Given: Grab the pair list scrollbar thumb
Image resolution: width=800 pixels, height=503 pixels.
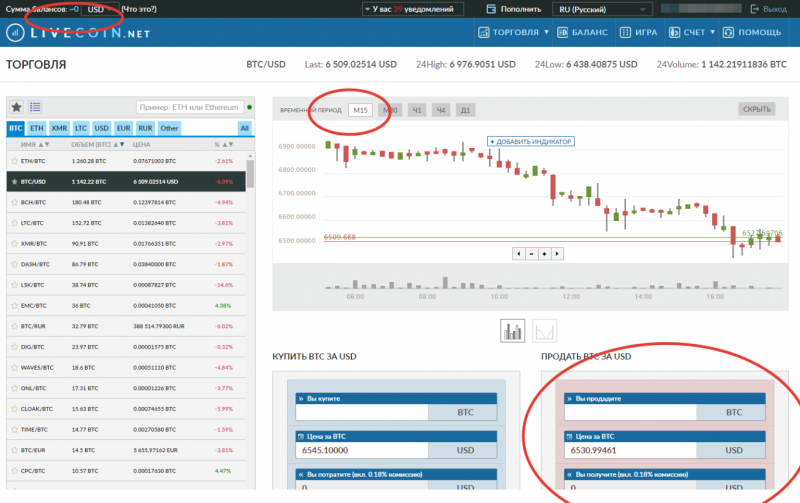Looking at the screenshot, I should pos(250,174).
